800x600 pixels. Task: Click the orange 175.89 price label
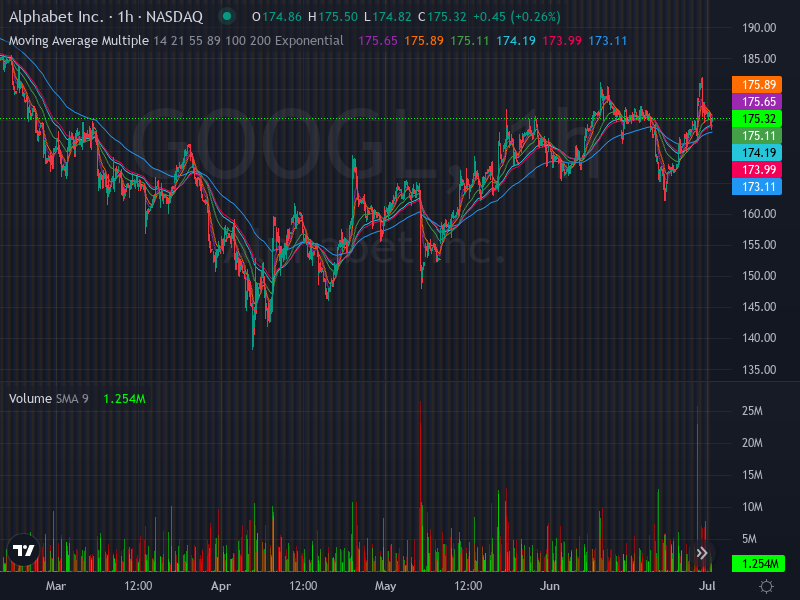757,84
